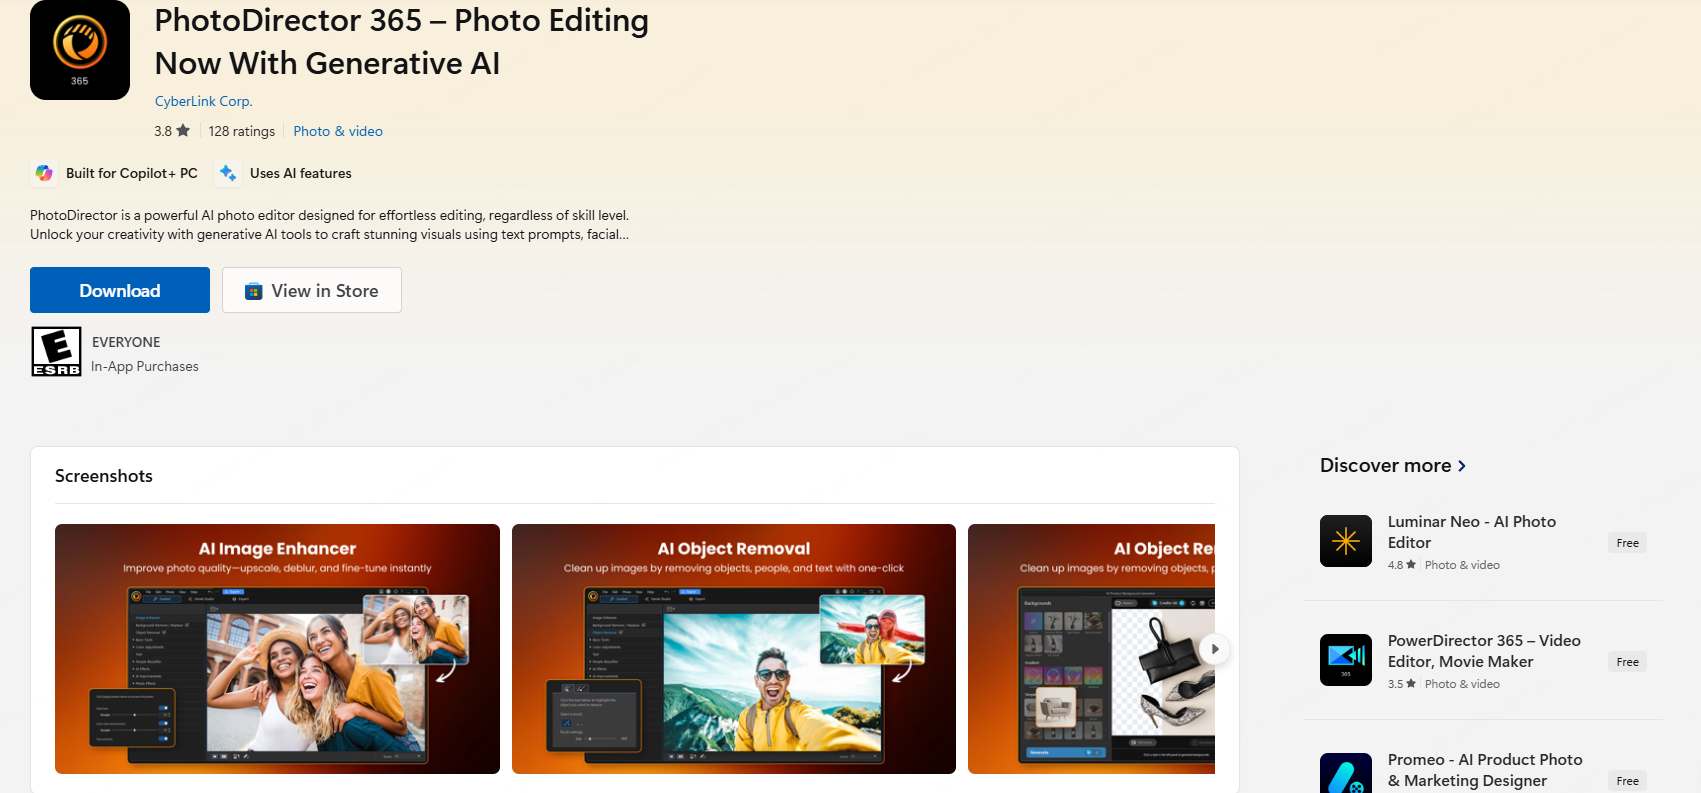
Task: Click the 128 ratings count
Action: point(241,131)
